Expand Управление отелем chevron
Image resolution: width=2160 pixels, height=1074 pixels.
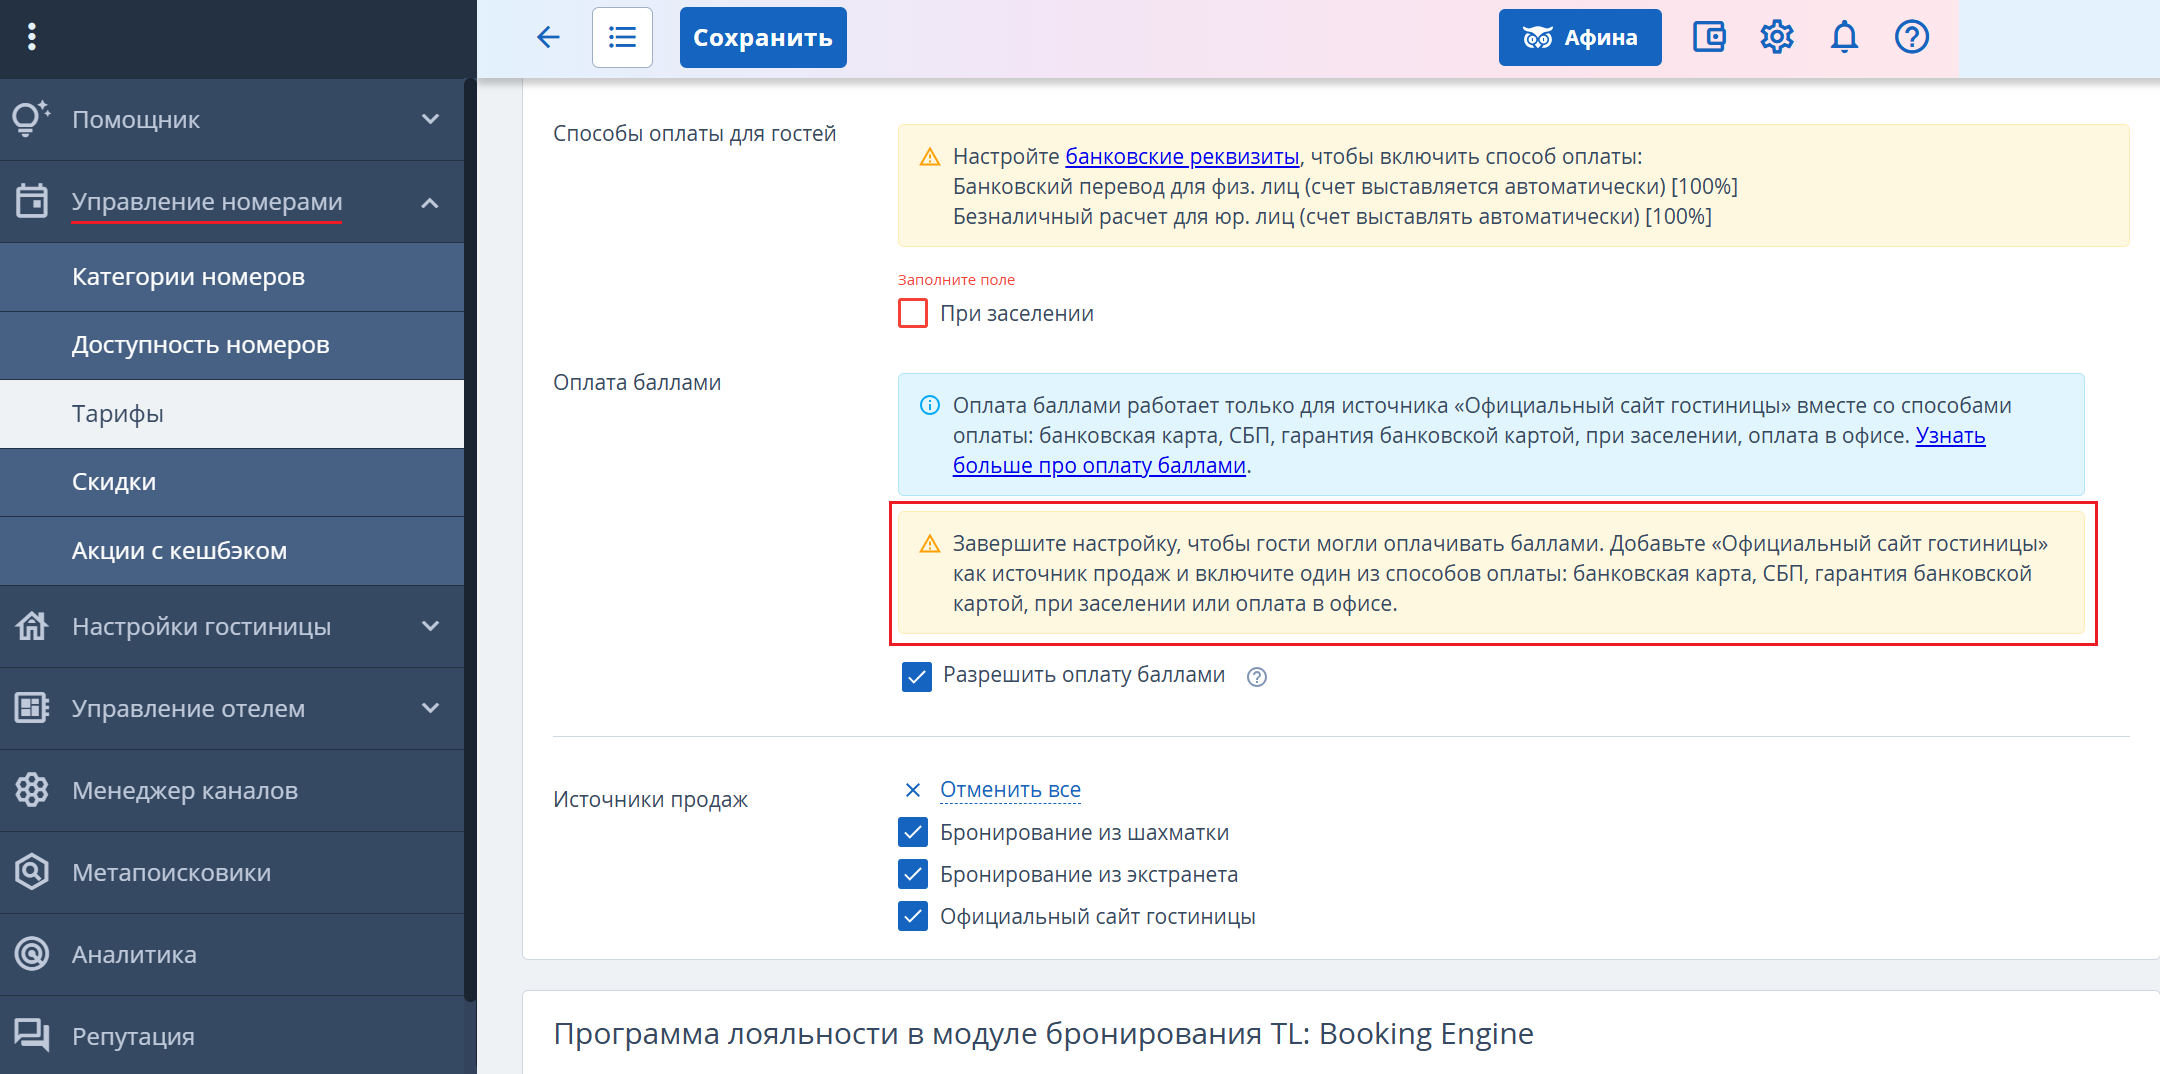(431, 708)
